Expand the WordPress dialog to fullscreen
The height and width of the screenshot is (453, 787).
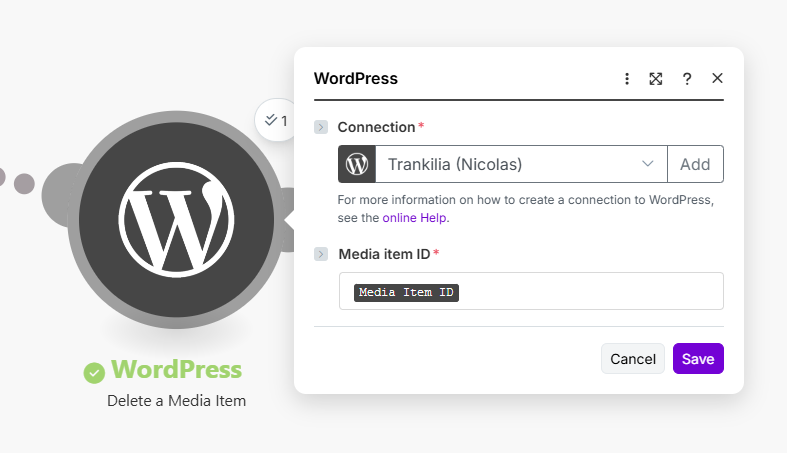(656, 79)
